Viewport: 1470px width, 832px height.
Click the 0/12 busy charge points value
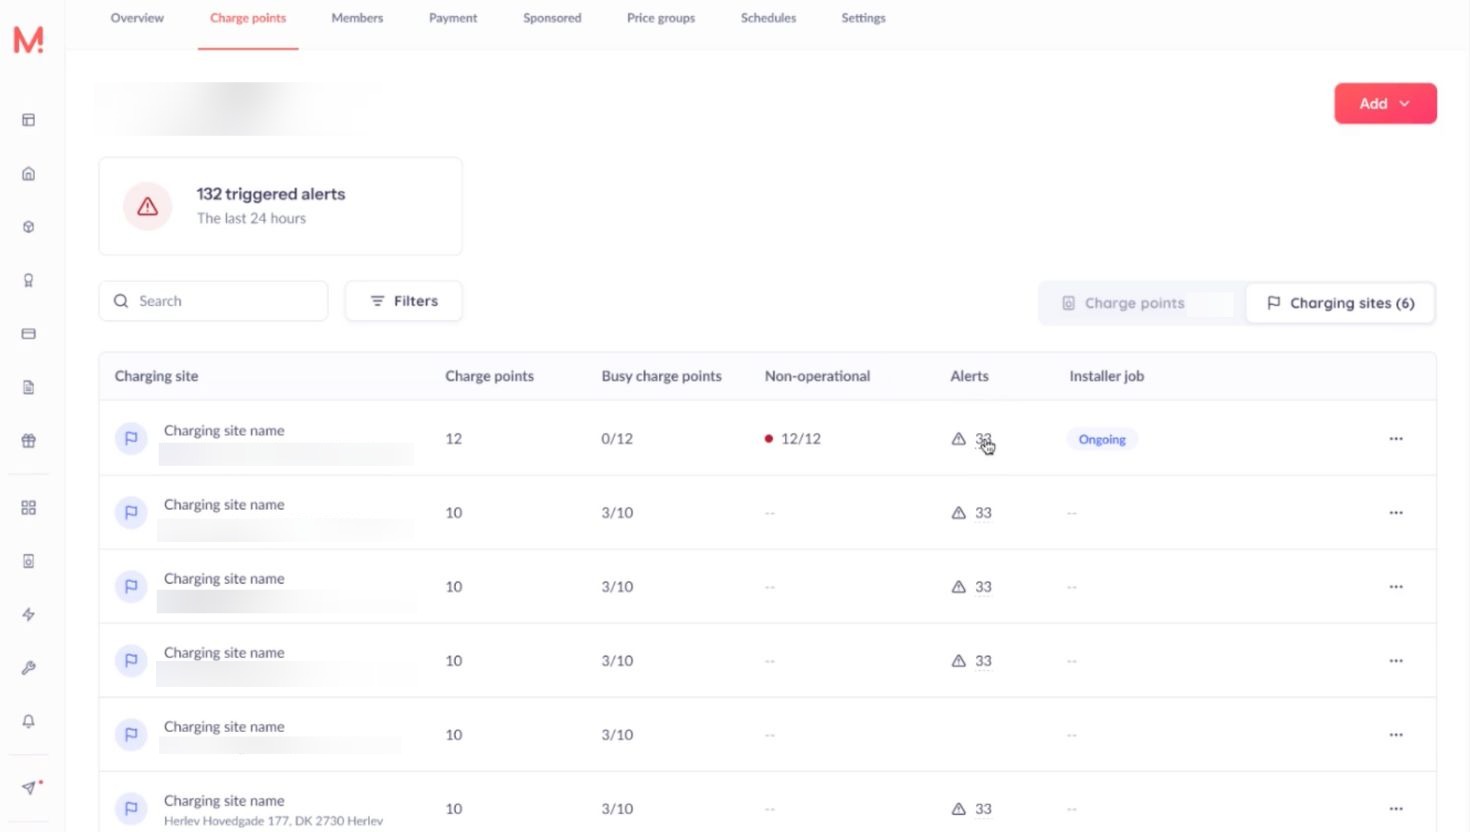617,439
